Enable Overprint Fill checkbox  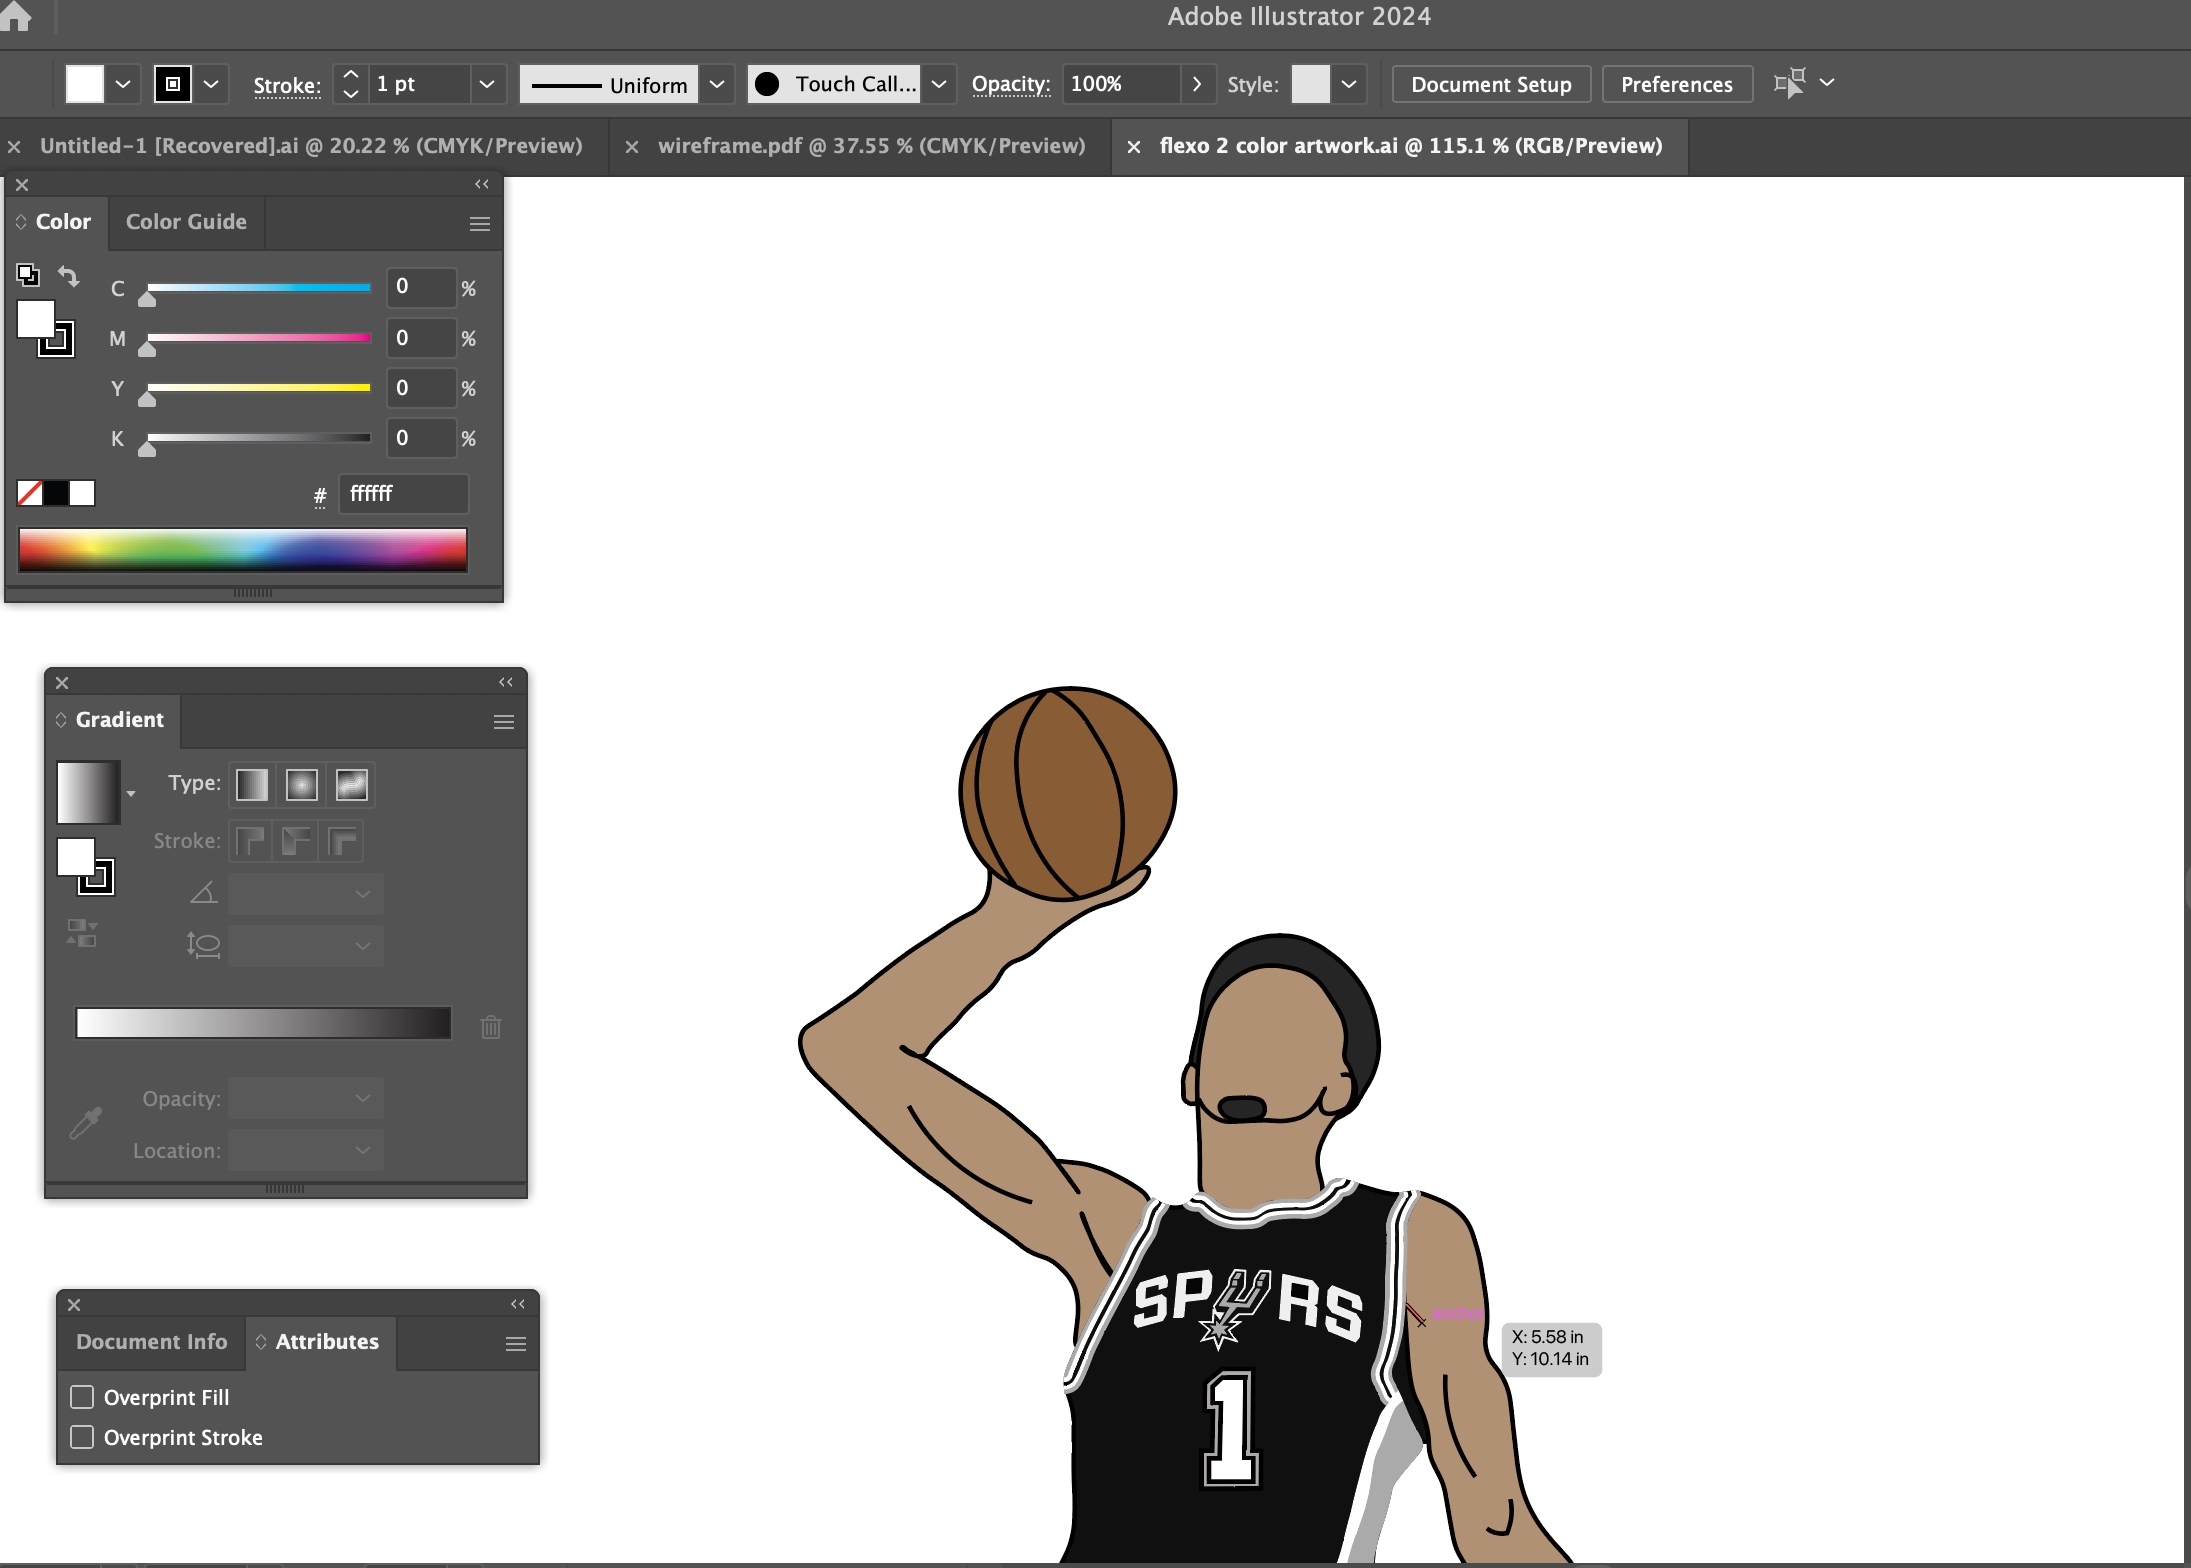click(x=82, y=1397)
